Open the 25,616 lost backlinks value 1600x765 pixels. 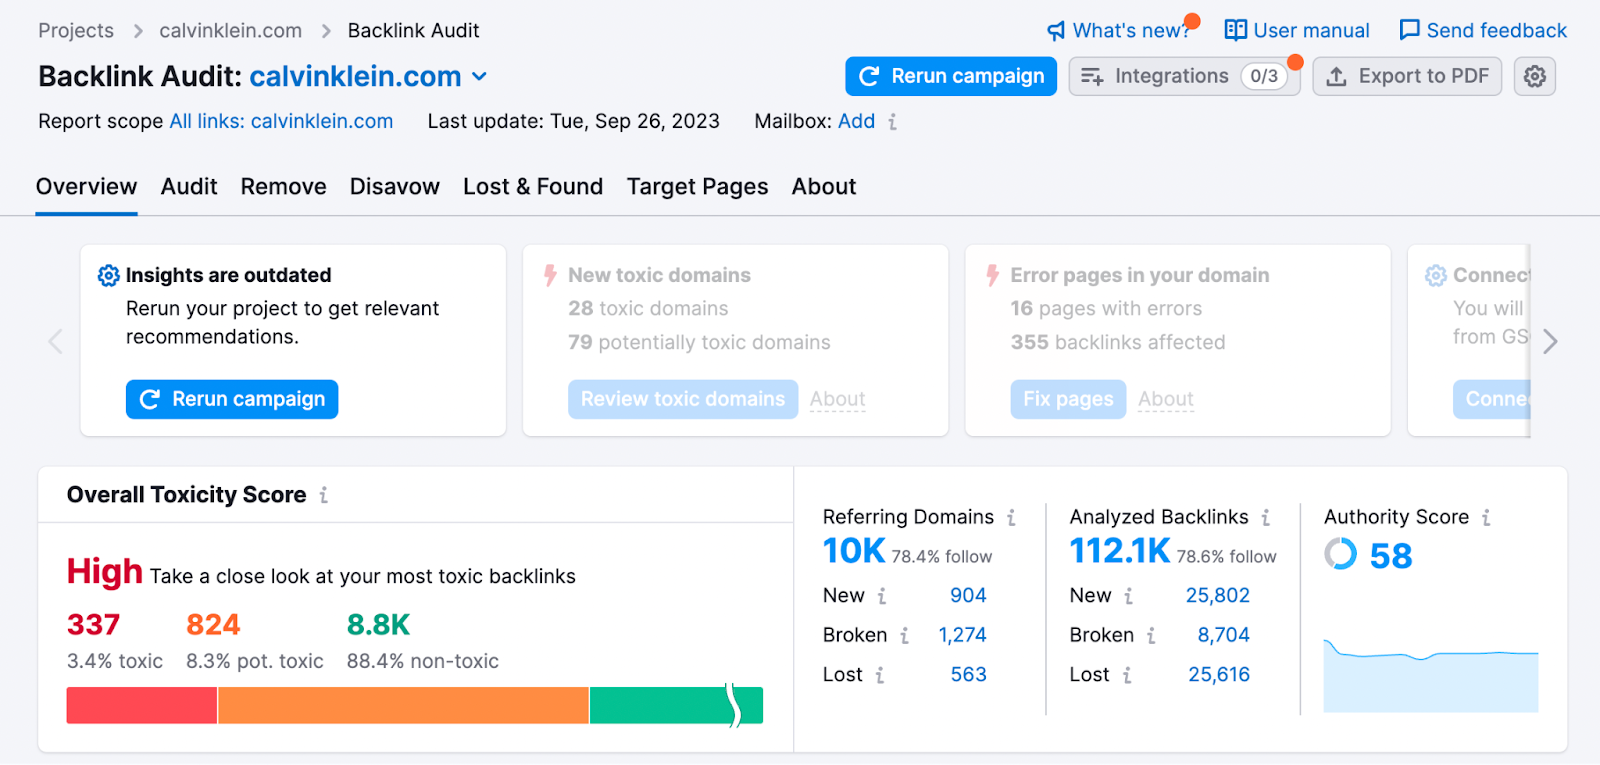tap(1219, 676)
